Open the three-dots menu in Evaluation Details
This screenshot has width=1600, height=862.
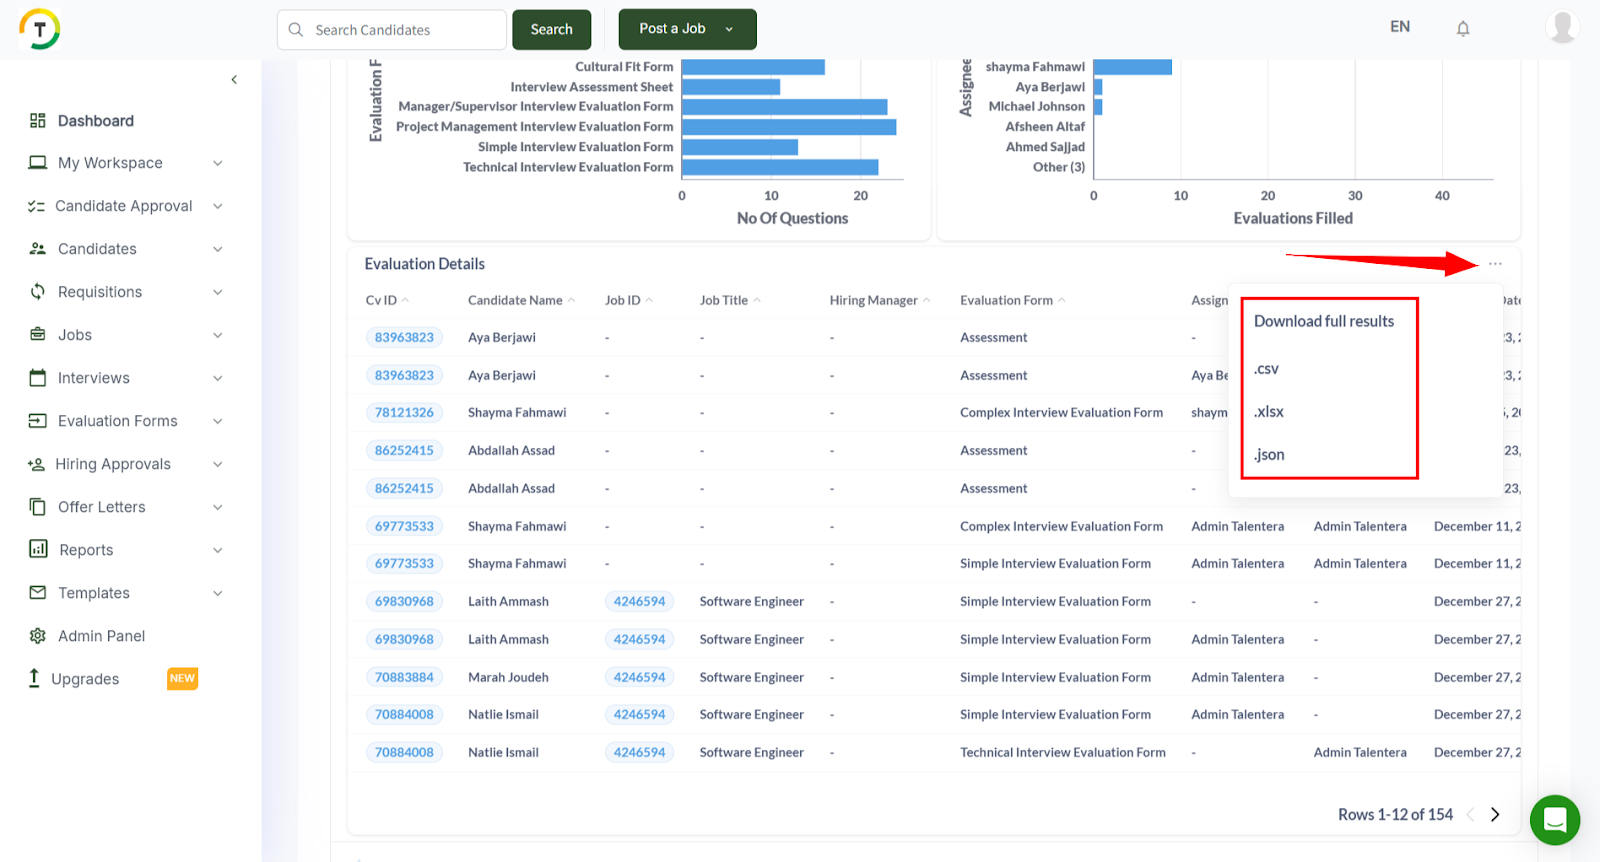1495,264
